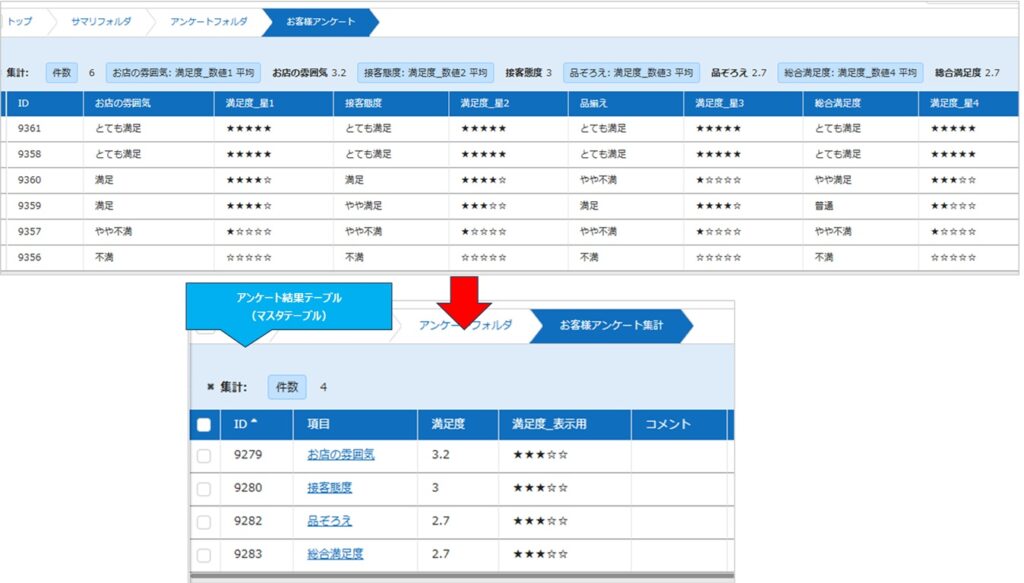Click the ID column sort arrow

[x=254, y=423]
